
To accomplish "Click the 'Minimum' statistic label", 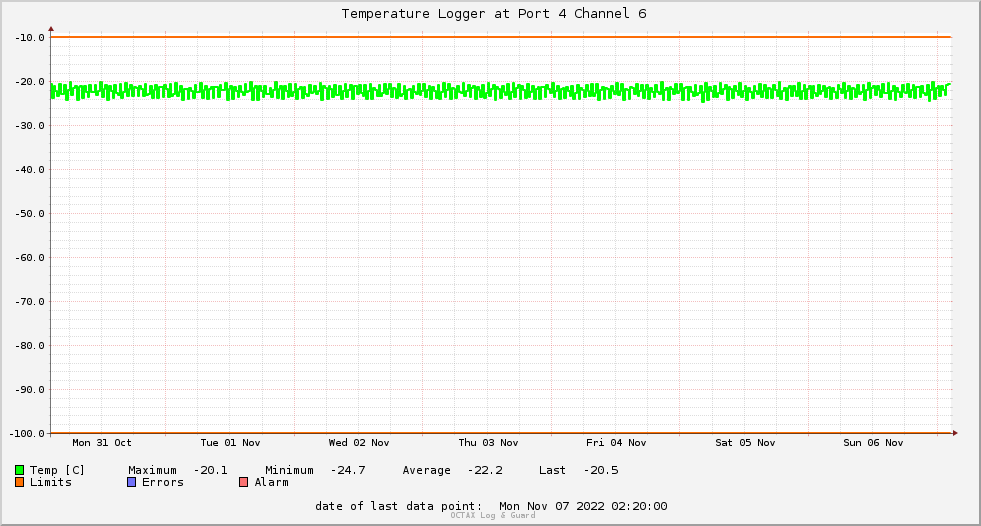I will point(289,470).
